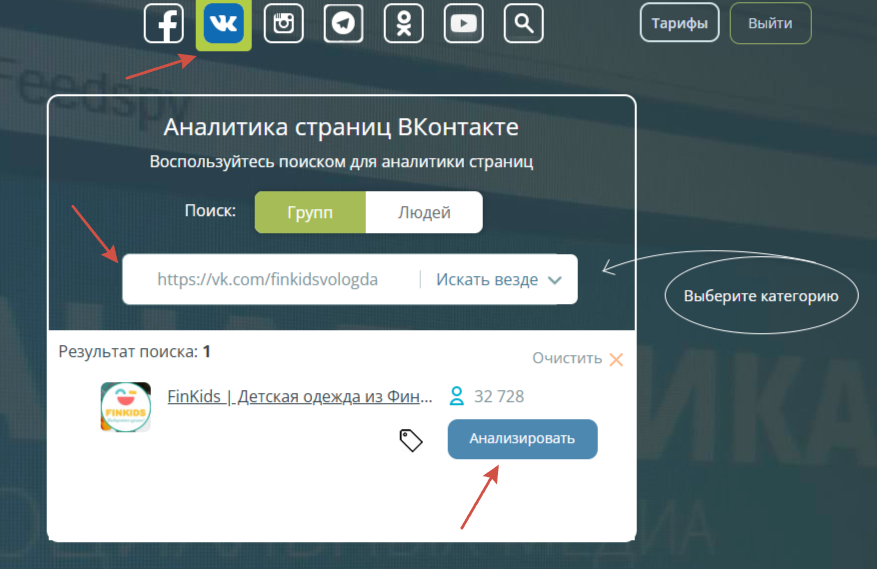This screenshot has width=877, height=569.
Task: Start analysis with Анализировать button
Action: coord(522,439)
